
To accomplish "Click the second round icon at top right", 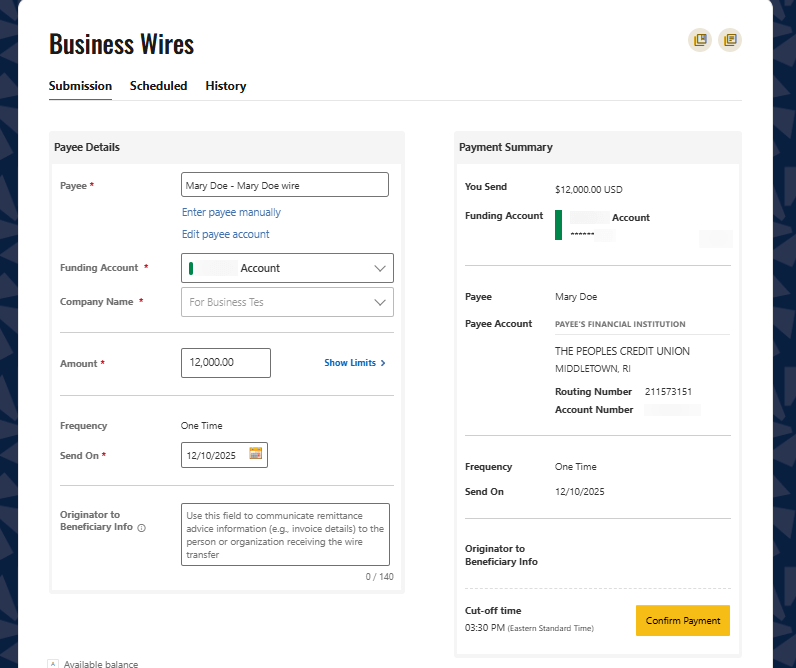I will tap(730, 40).
